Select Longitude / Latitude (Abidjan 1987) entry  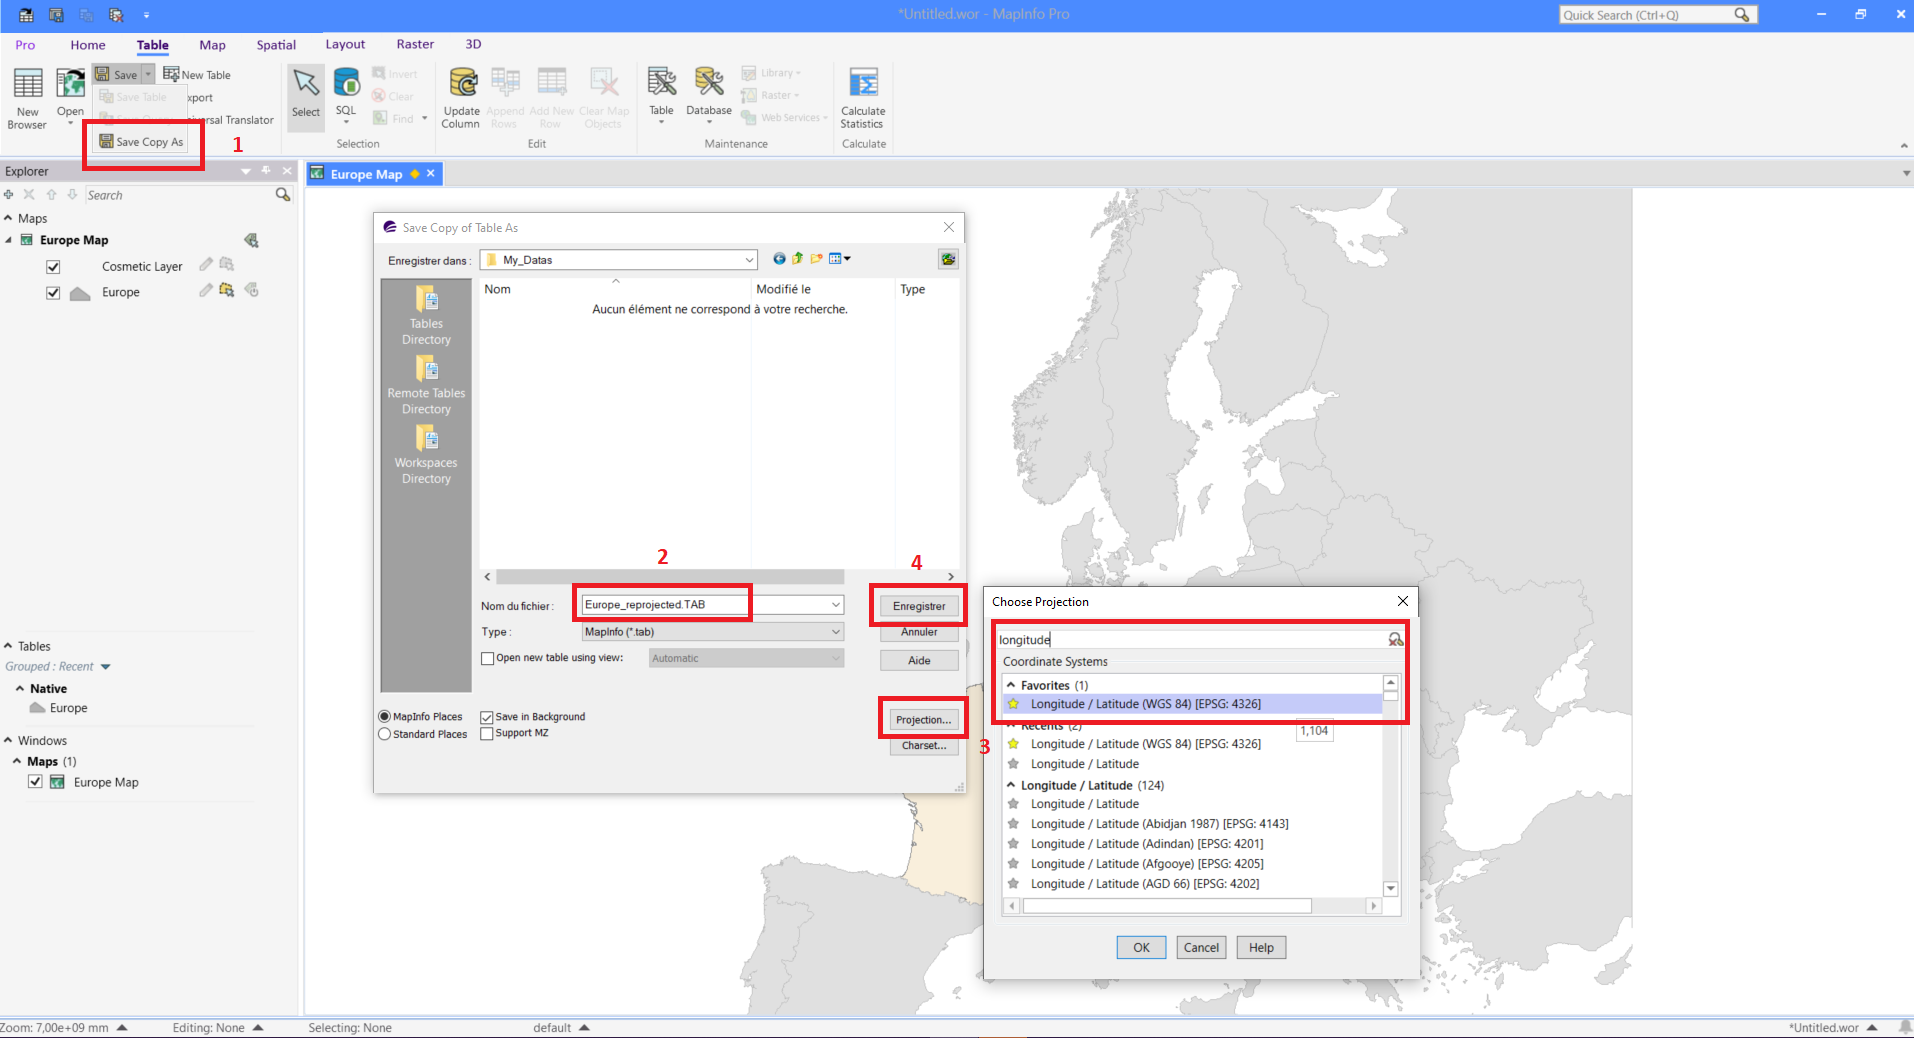click(1159, 824)
